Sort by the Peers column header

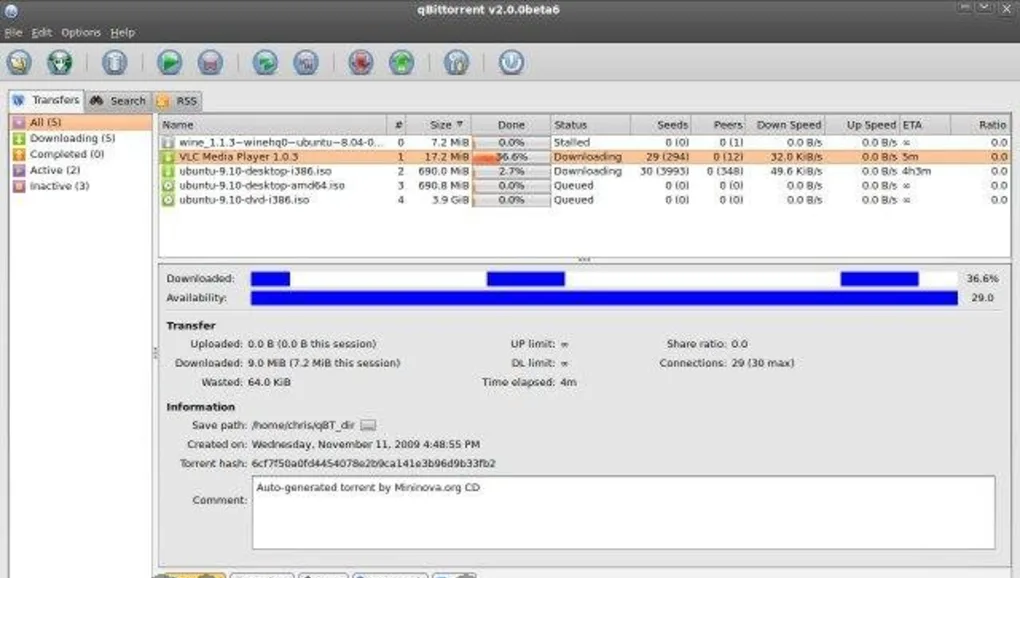click(718, 125)
